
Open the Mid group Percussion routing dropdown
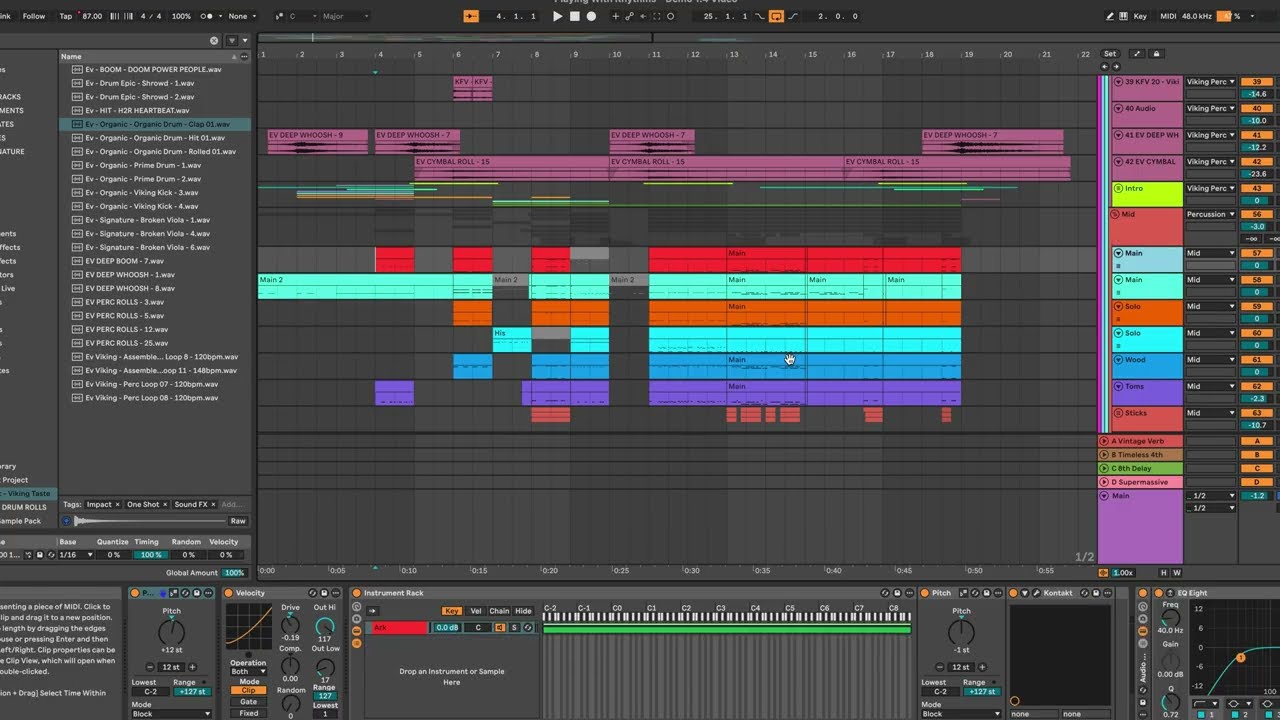coord(1211,214)
